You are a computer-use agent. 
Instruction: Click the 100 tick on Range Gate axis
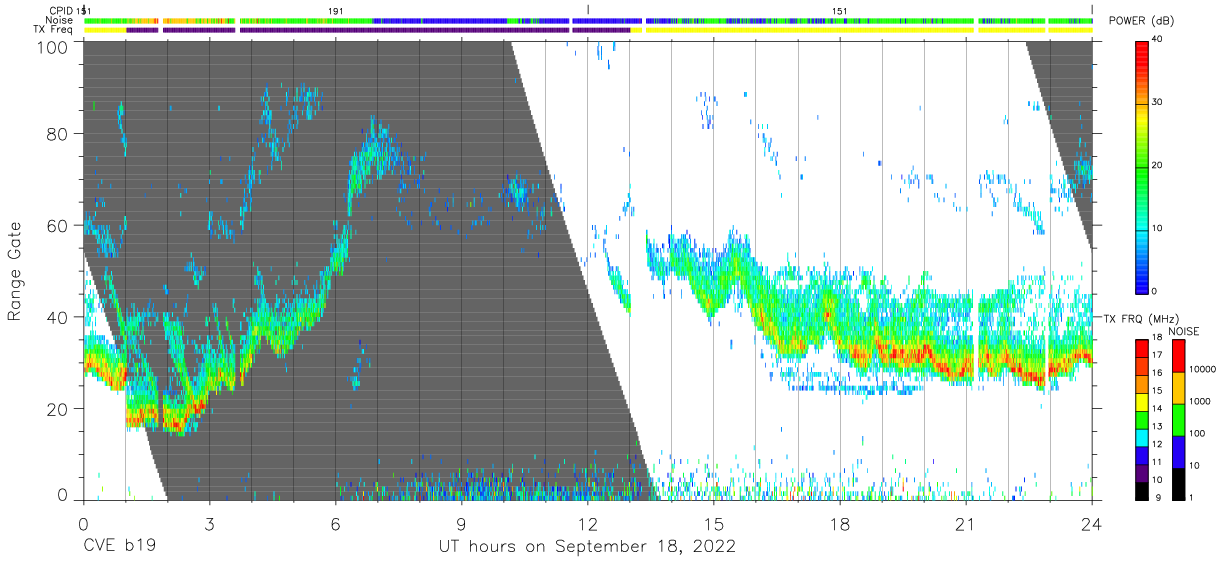(x=52, y=47)
